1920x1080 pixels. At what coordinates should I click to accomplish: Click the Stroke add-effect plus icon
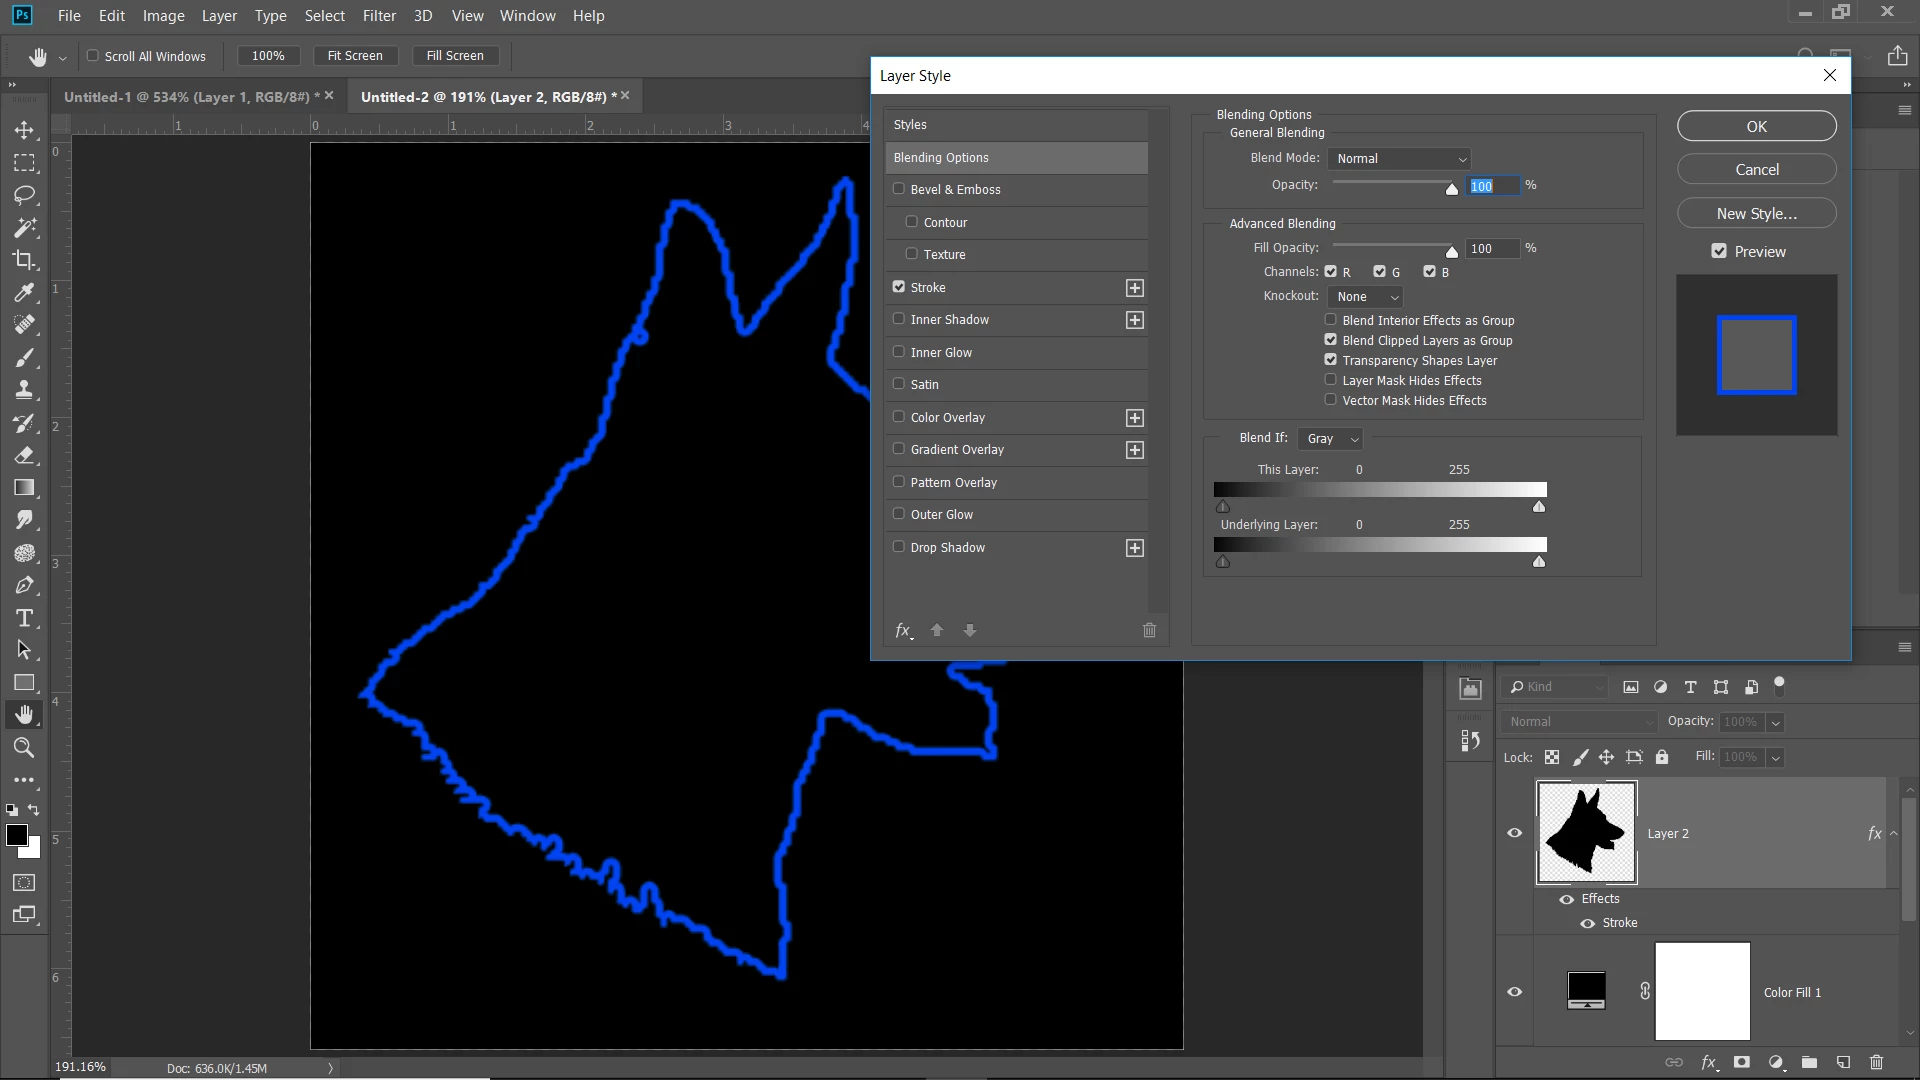(x=1134, y=288)
